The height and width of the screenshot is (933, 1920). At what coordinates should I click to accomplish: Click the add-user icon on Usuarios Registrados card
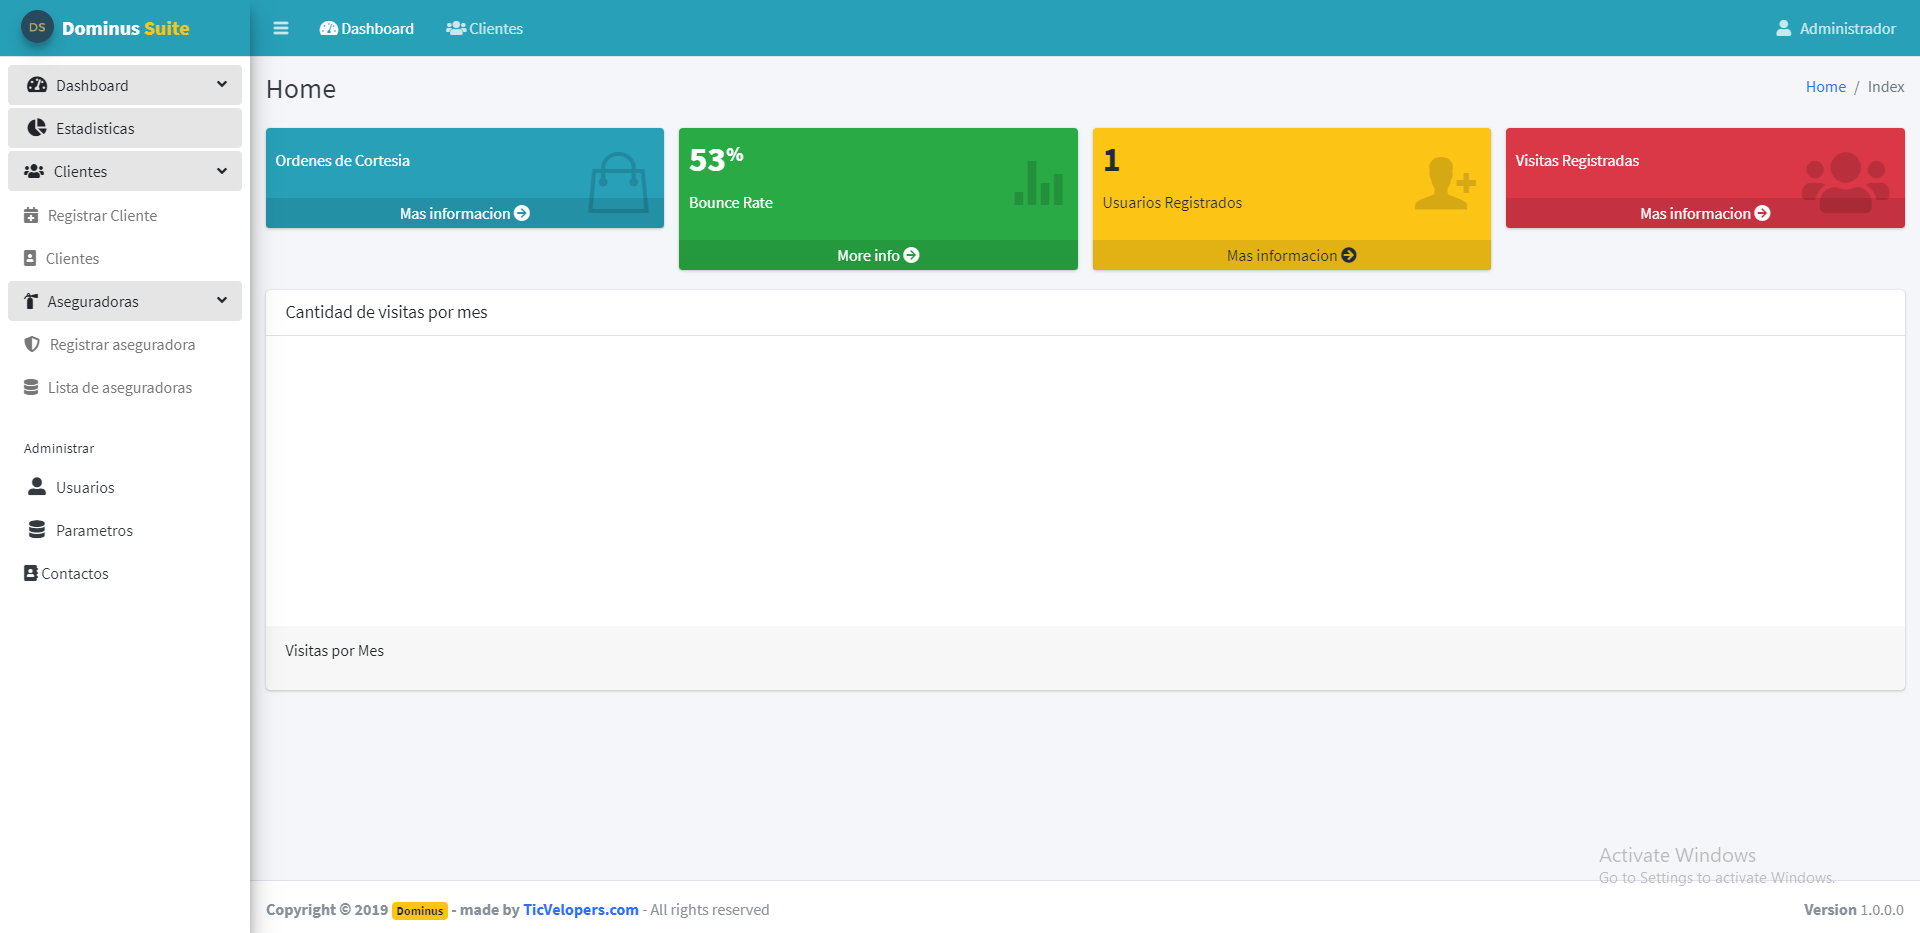(x=1445, y=184)
